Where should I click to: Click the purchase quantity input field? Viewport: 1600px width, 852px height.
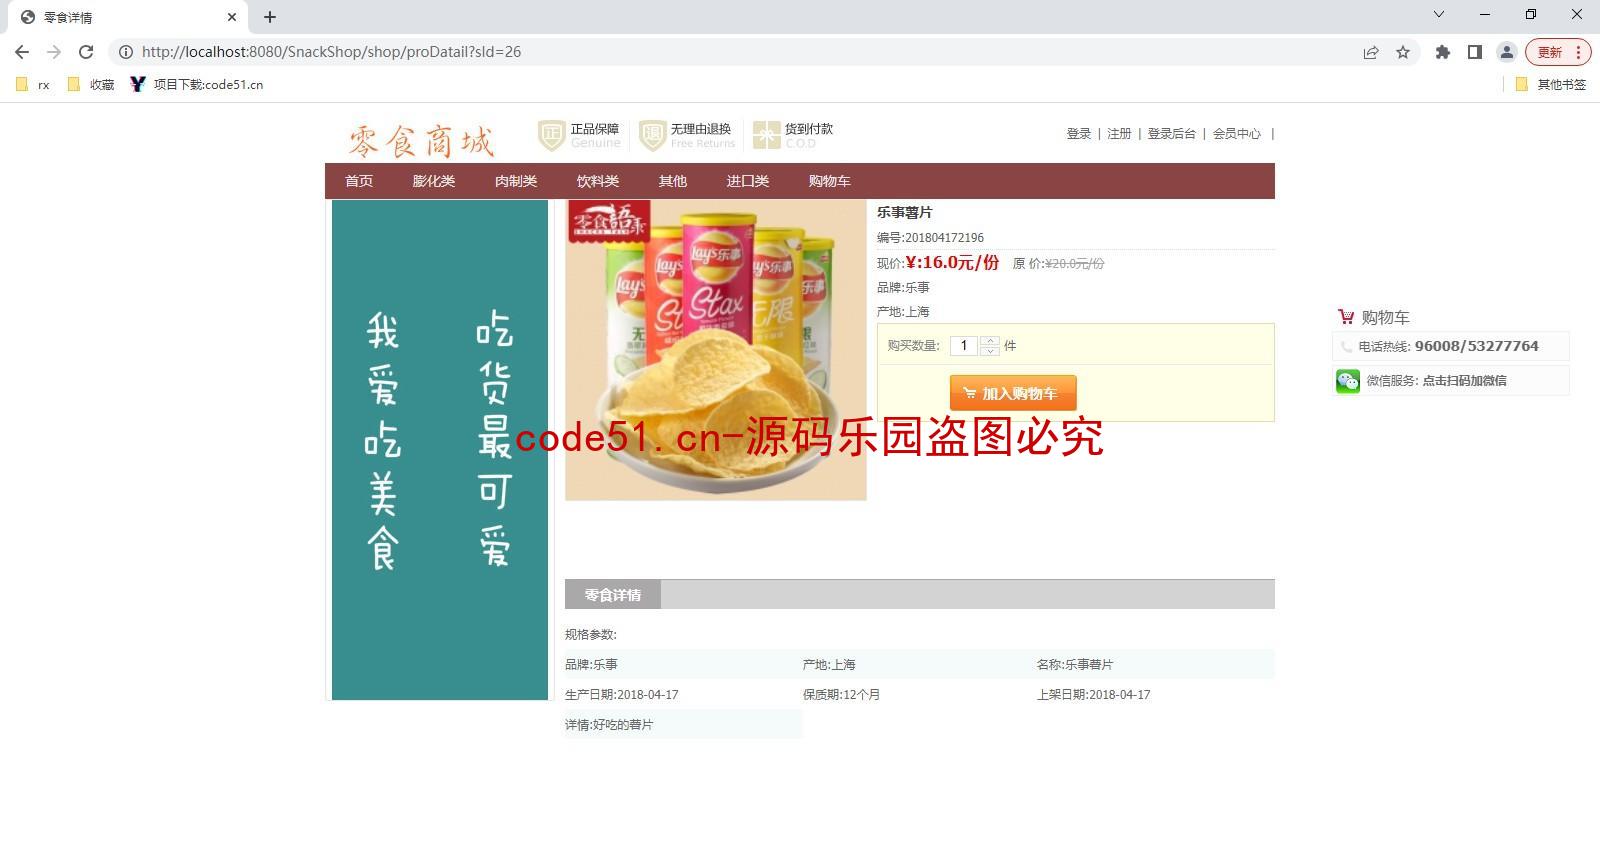point(964,346)
